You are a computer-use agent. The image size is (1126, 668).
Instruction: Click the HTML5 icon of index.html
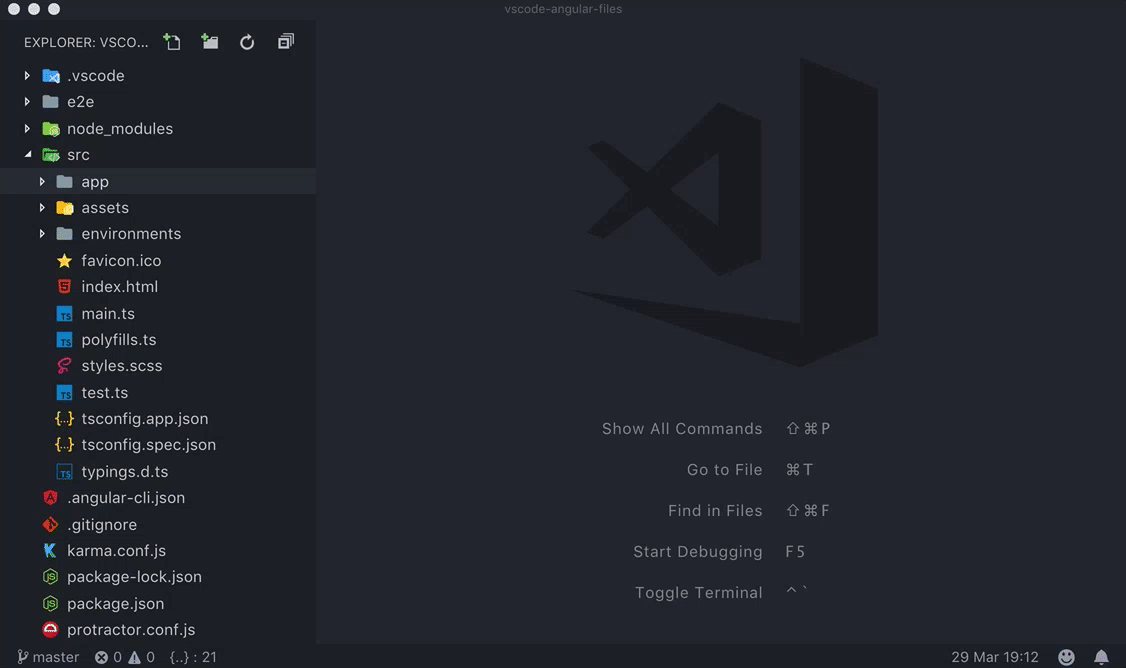click(x=65, y=287)
